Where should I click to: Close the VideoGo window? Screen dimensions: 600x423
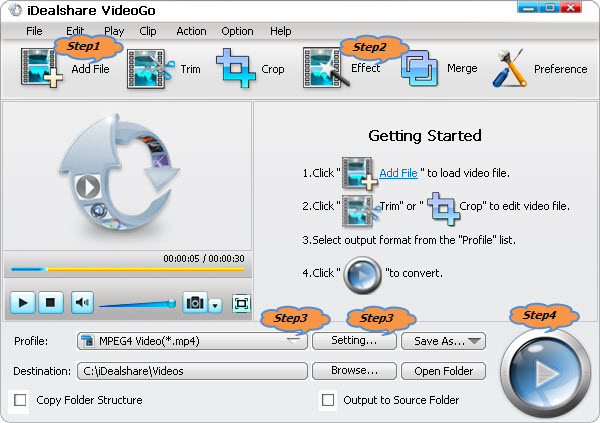(571, 7)
